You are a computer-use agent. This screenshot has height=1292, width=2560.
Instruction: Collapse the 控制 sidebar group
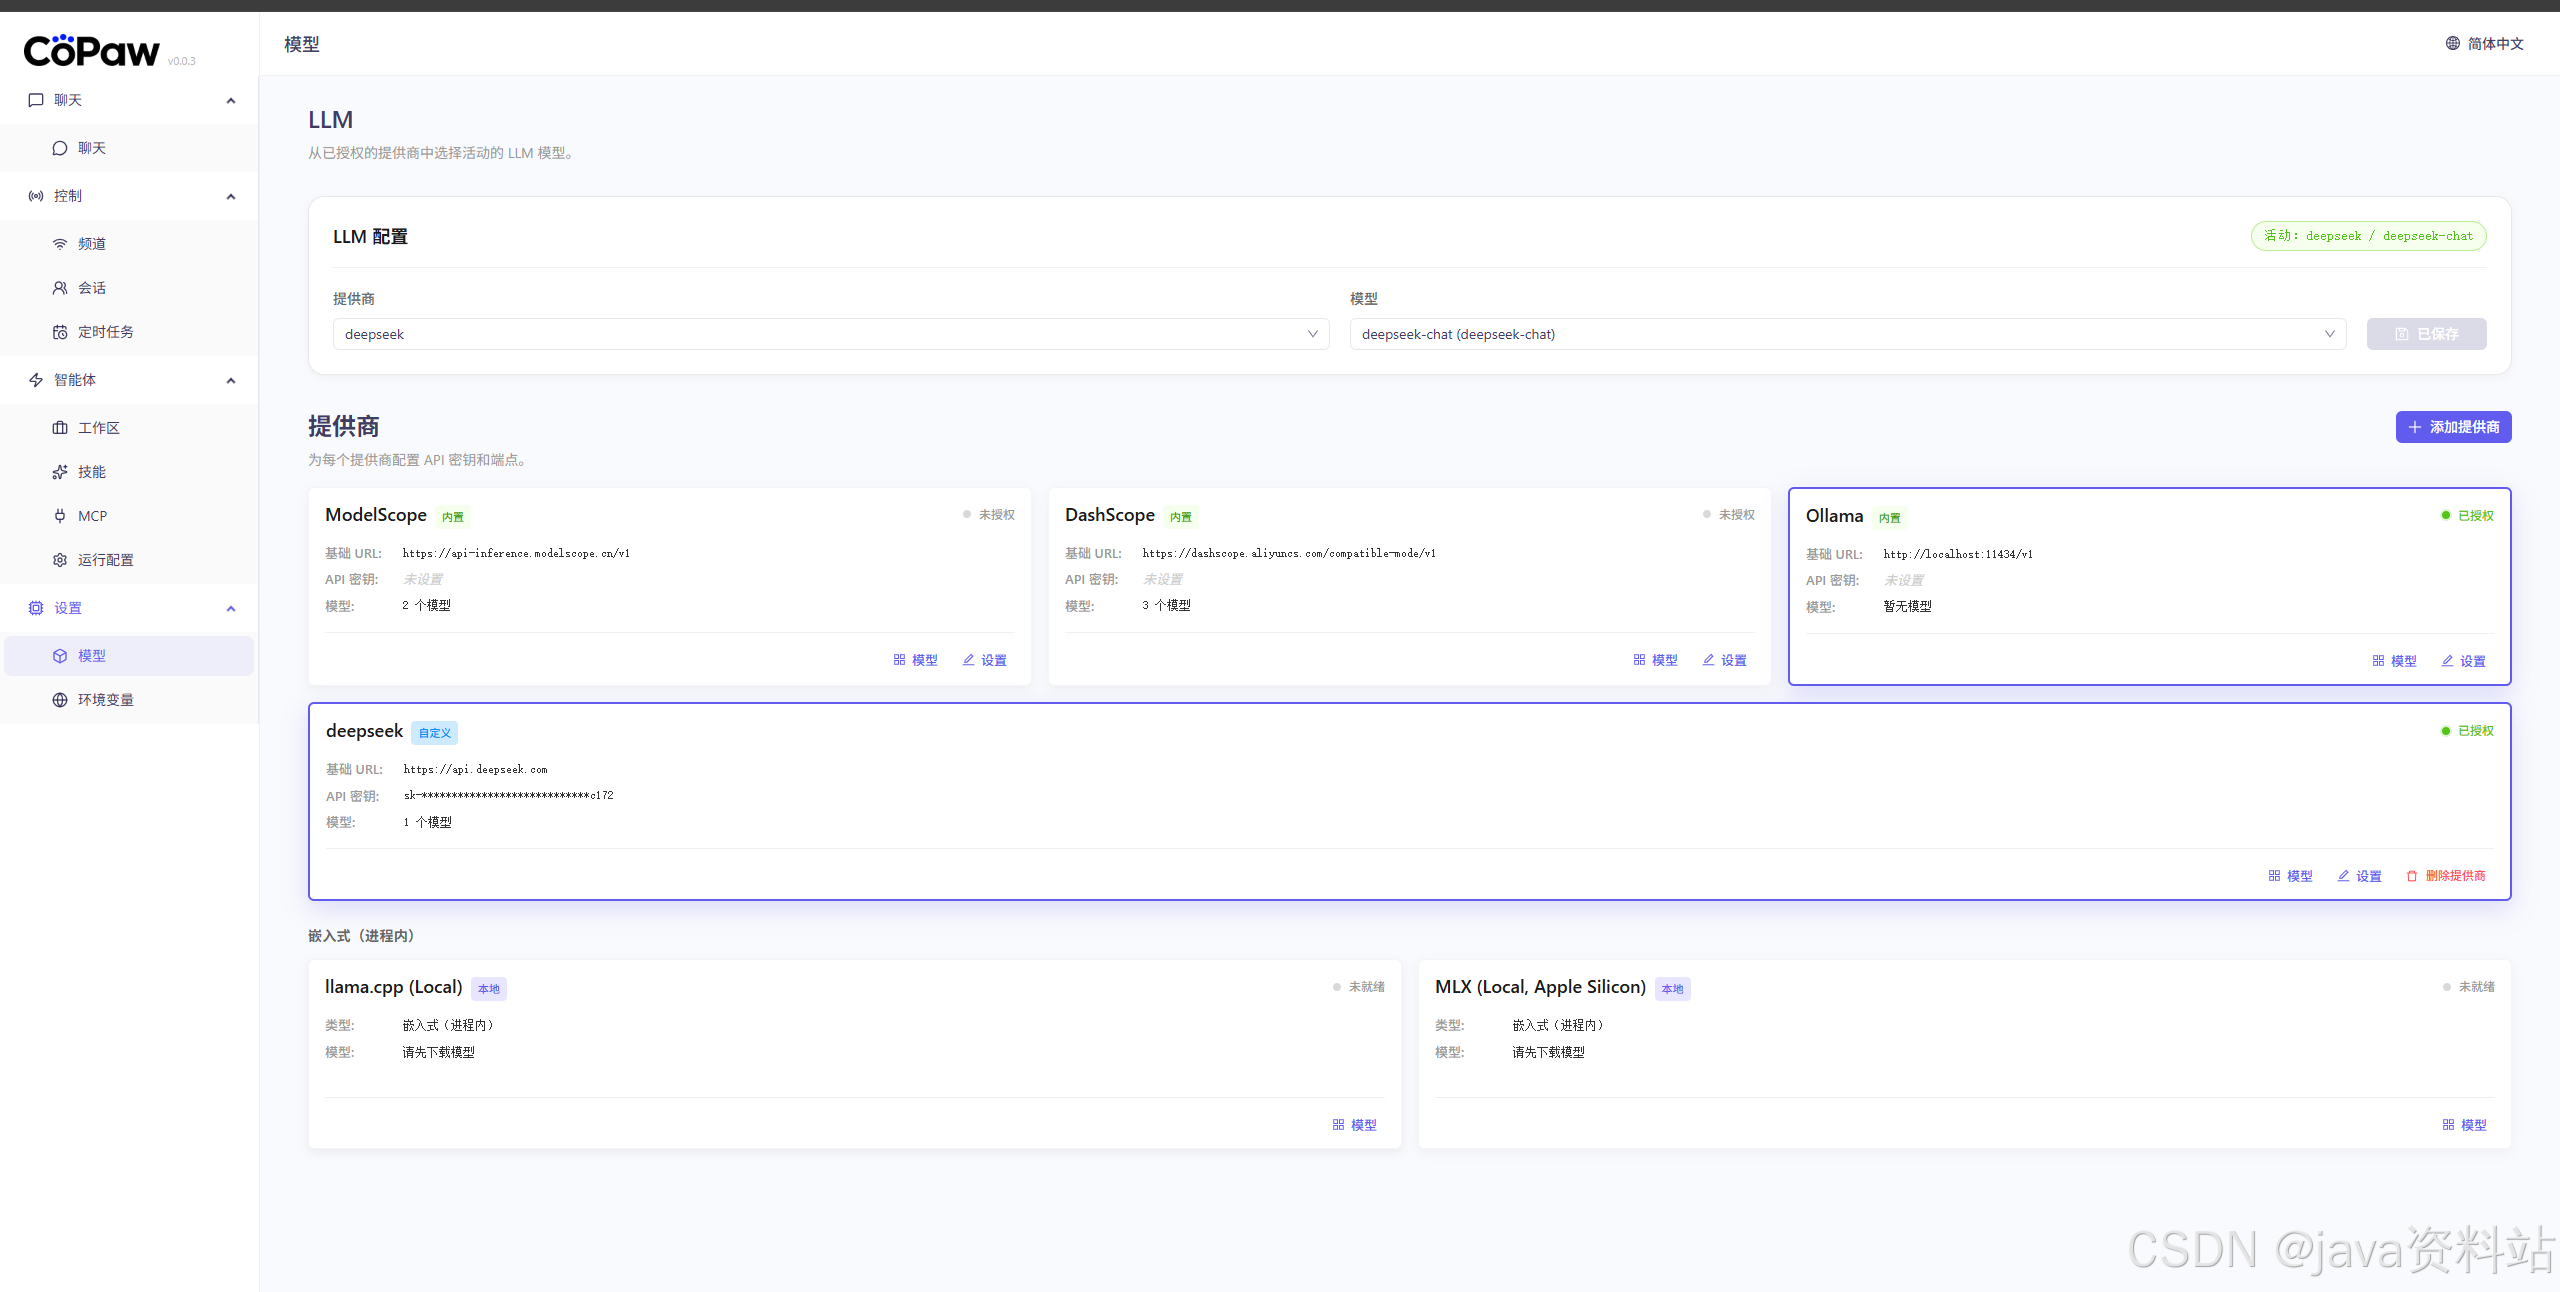click(x=231, y=196)
